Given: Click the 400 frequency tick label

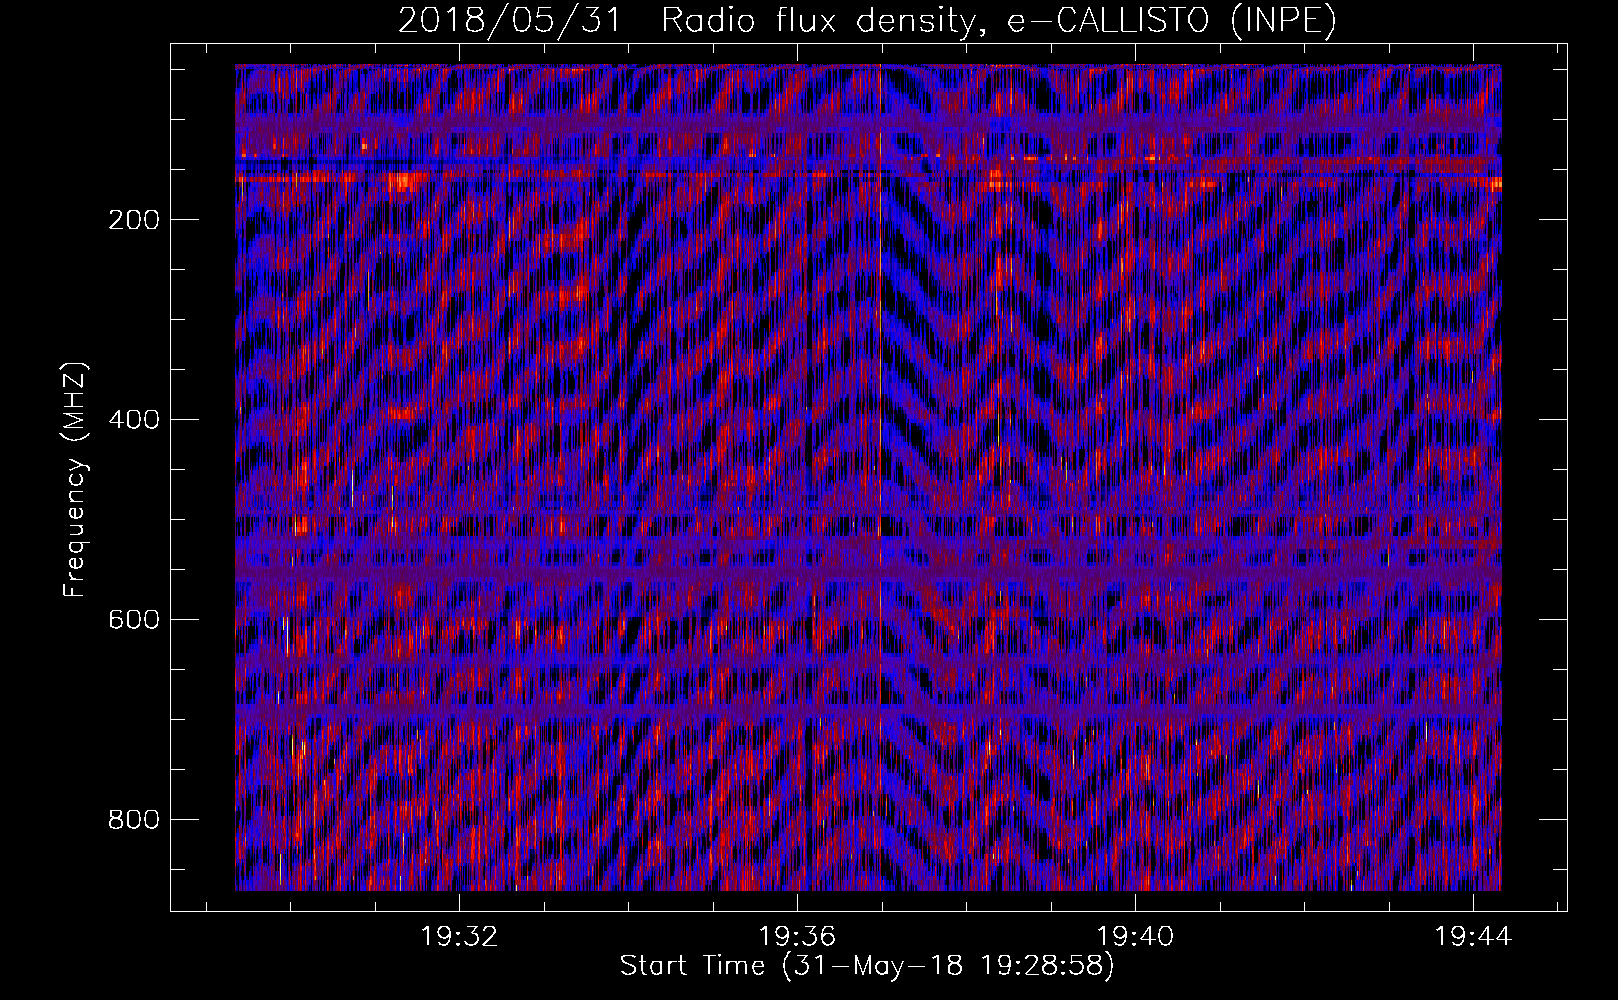Looking at the screenshot, I should click(x=134, y=420).
